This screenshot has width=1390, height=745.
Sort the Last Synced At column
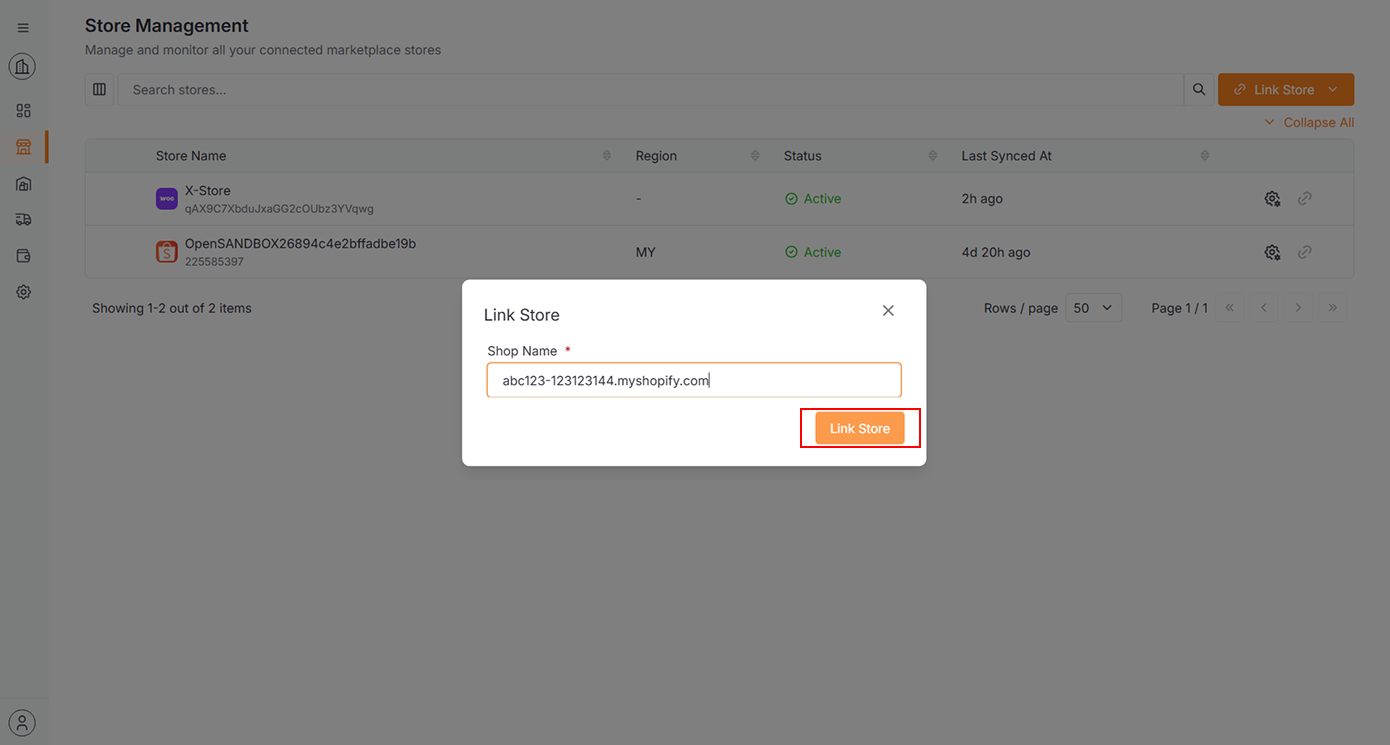pyautogui.click(x=1205, y=155)
